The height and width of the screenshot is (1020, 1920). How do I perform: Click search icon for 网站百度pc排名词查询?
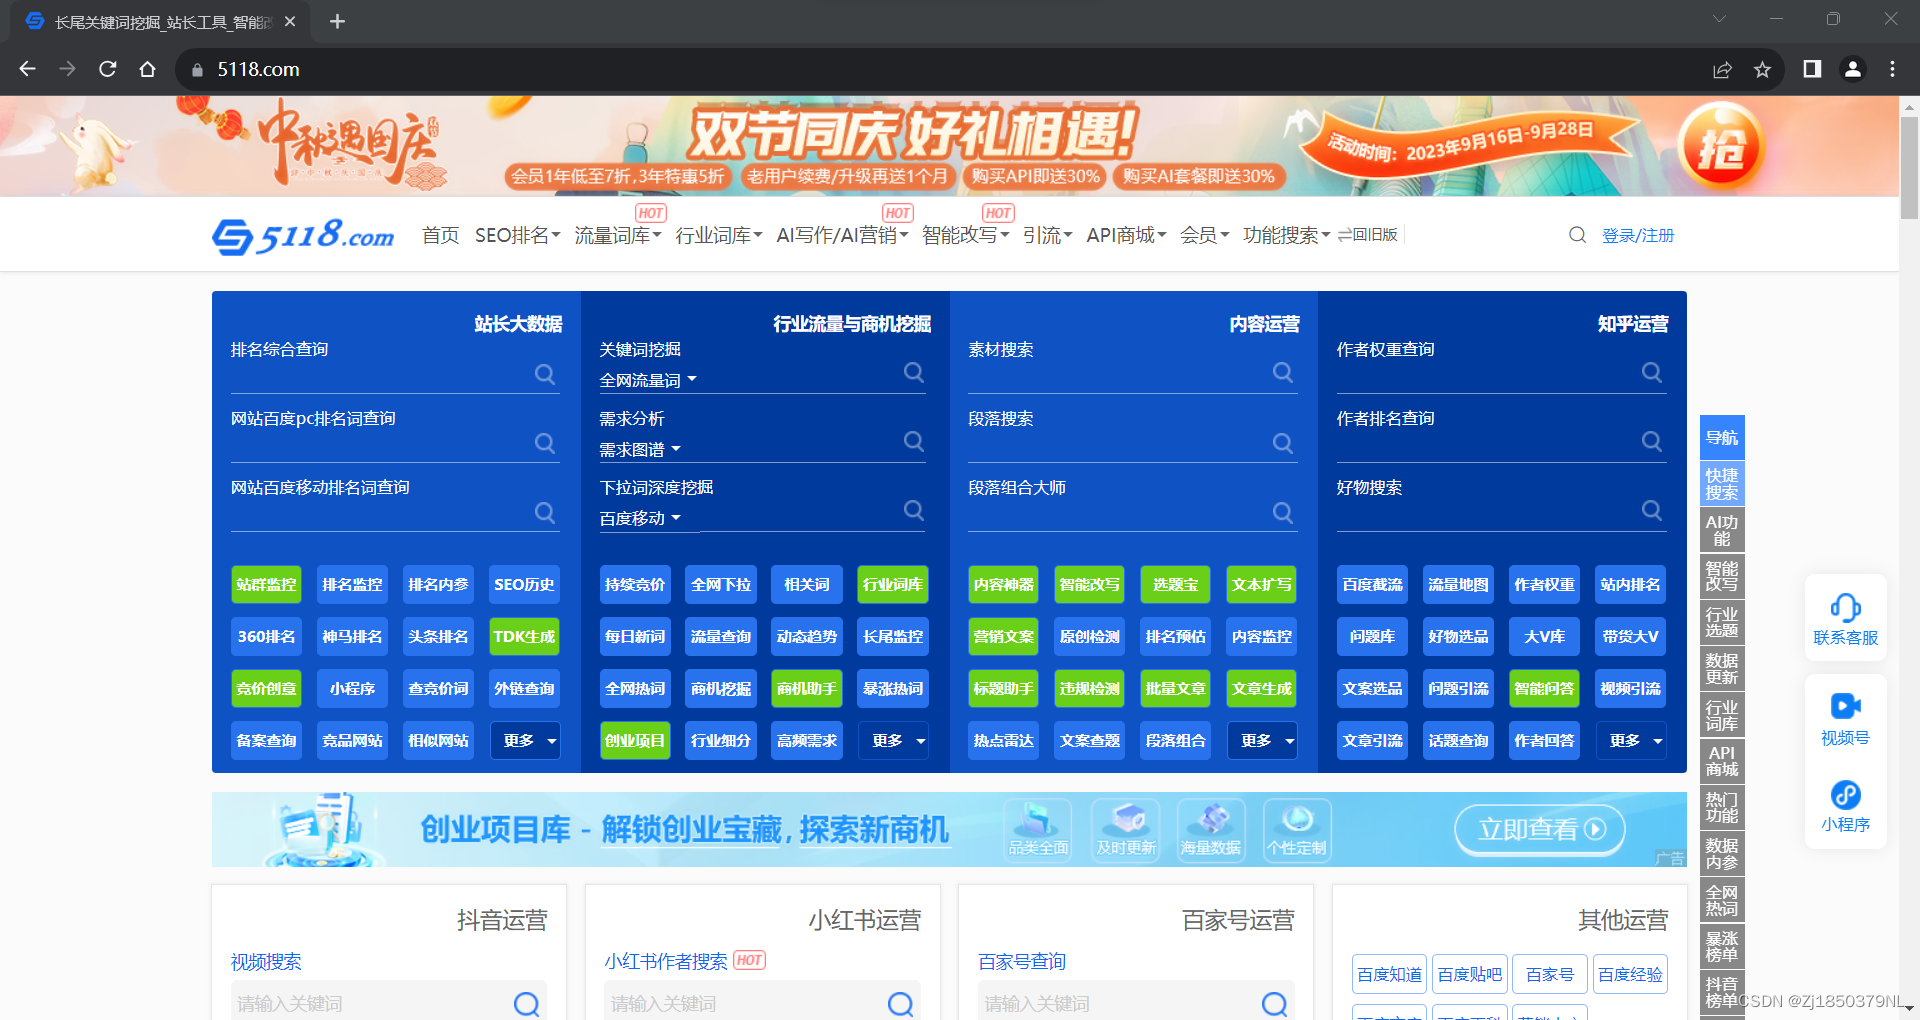tap(545, 443)
